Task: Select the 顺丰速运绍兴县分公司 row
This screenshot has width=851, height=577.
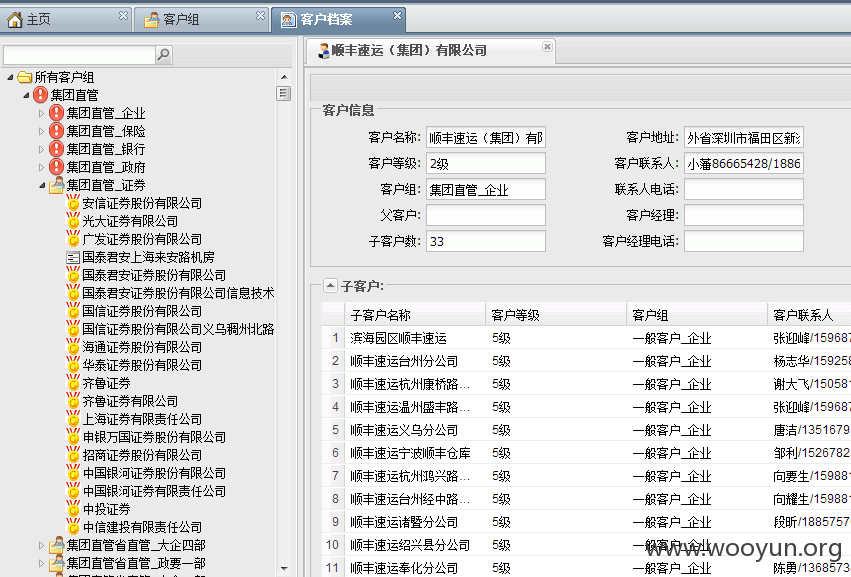Action: 586,545
